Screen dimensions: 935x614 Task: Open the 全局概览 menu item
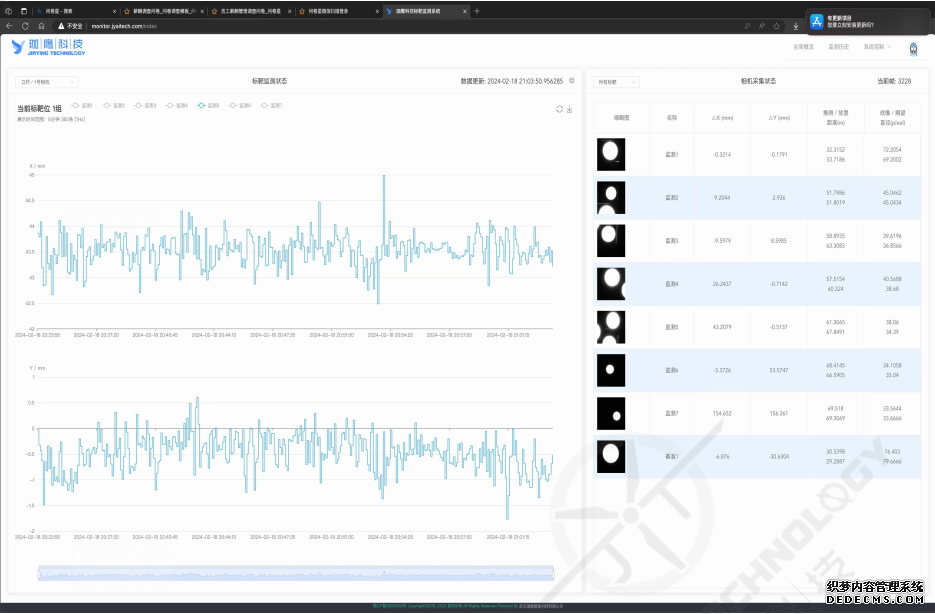tap(803, 47)
